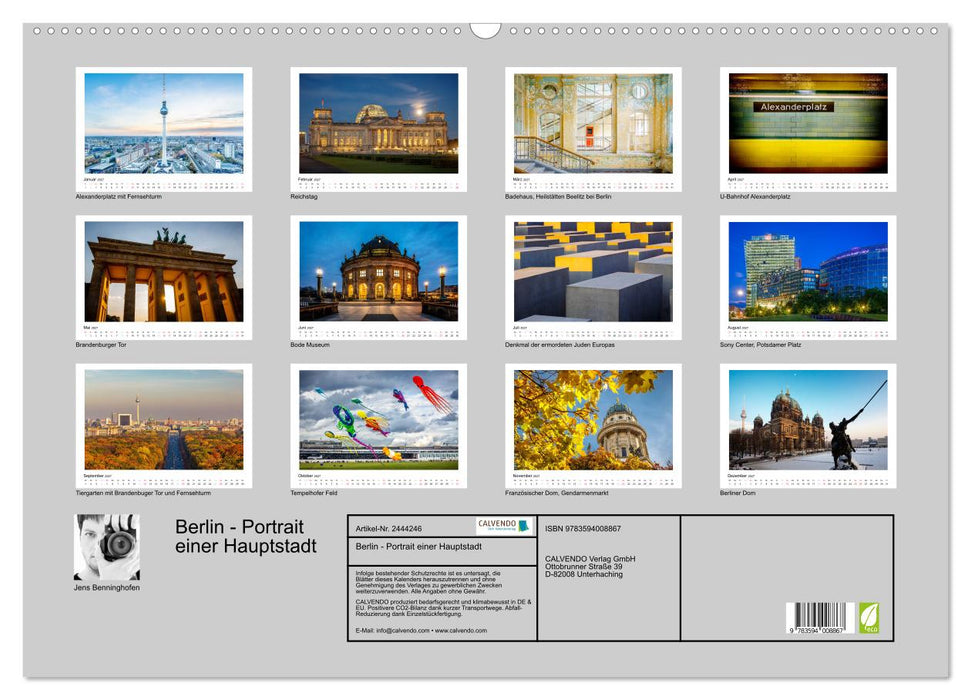Click 'Ottobrunner Straße 39' address text
Viewport: 971px width, 700px height.
584,566
